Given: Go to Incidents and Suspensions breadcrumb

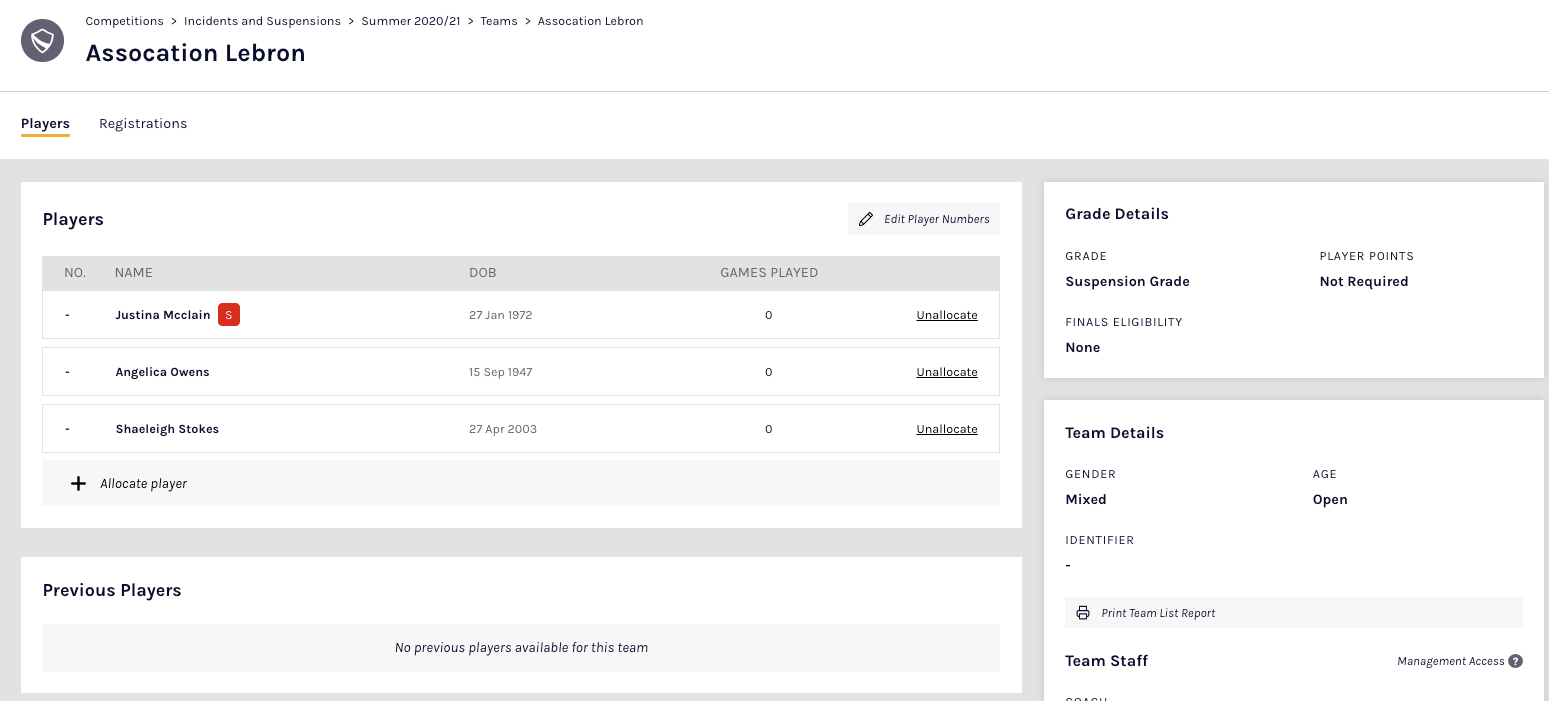Looking at the screenshot, I should [x=262, y=21].
